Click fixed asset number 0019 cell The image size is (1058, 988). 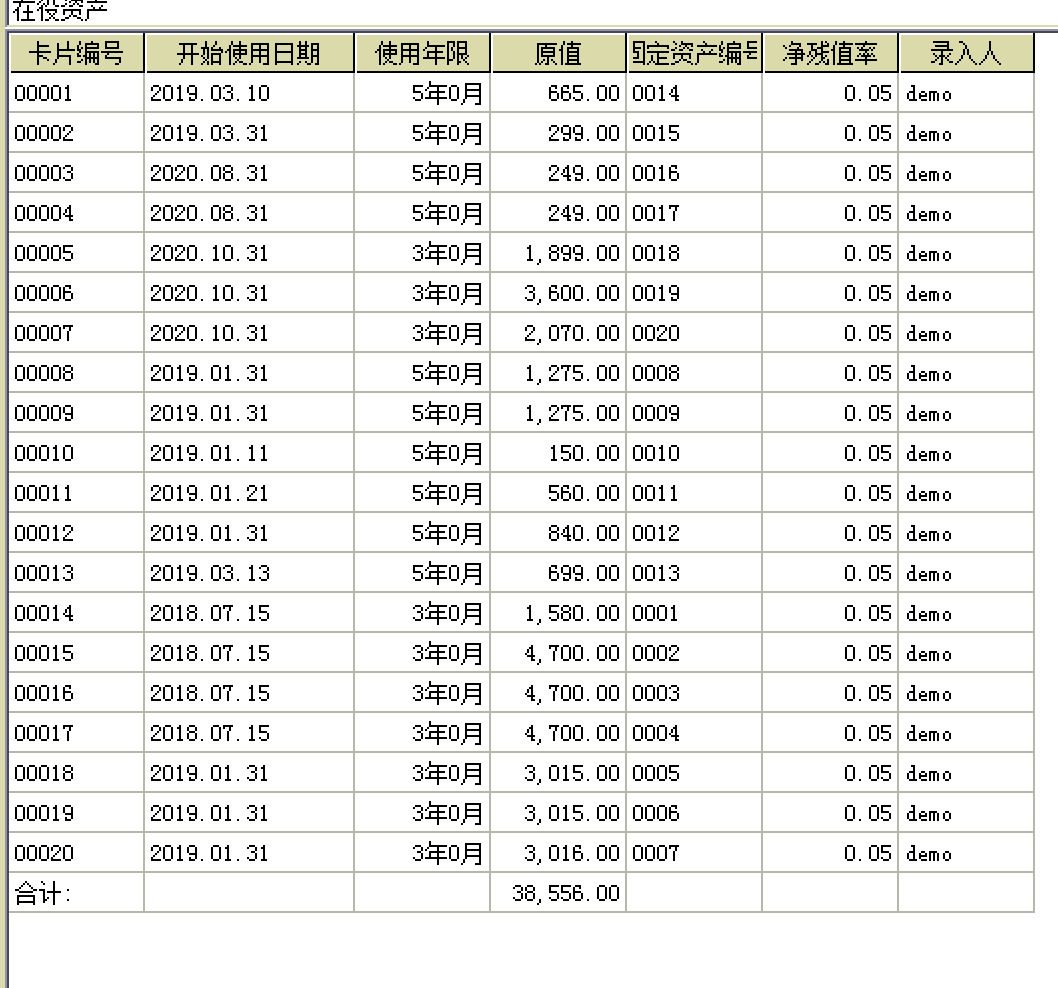click(694, 293)
